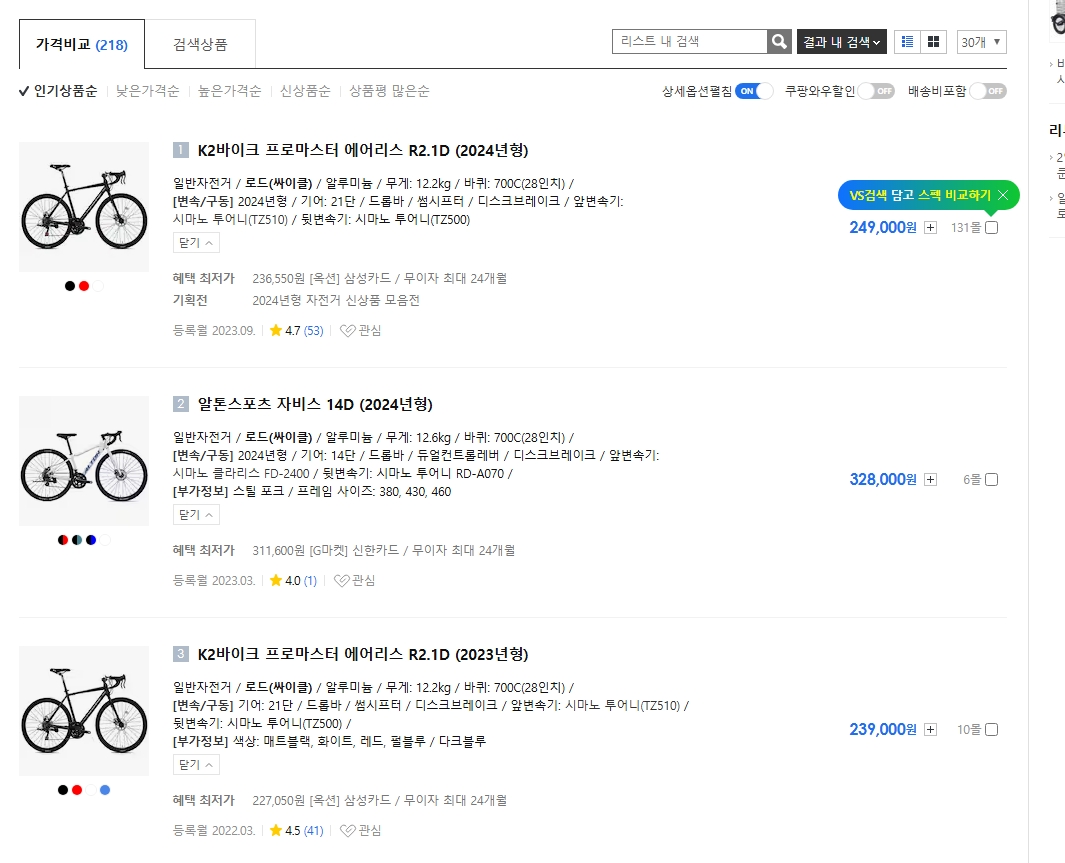
Task: Click the 131몰 seller count link
Action: coord(966,227)
